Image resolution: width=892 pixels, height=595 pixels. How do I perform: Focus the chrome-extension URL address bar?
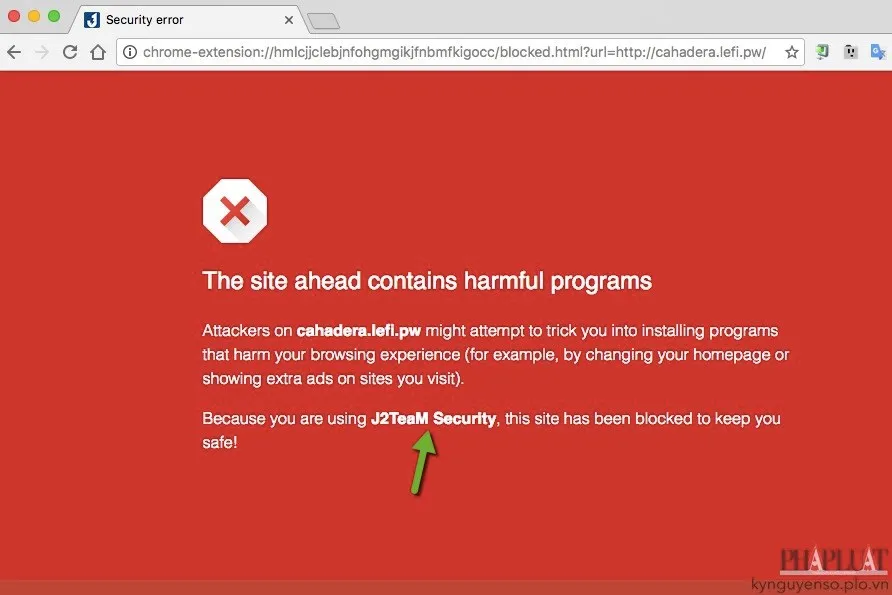(x=454, y=52)
